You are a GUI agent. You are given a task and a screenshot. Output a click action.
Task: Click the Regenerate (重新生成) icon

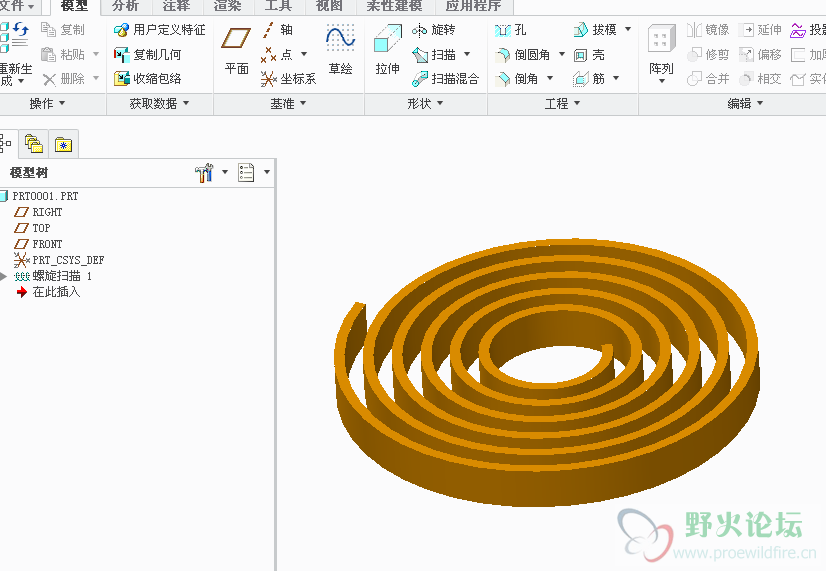[x=14, y=37]
